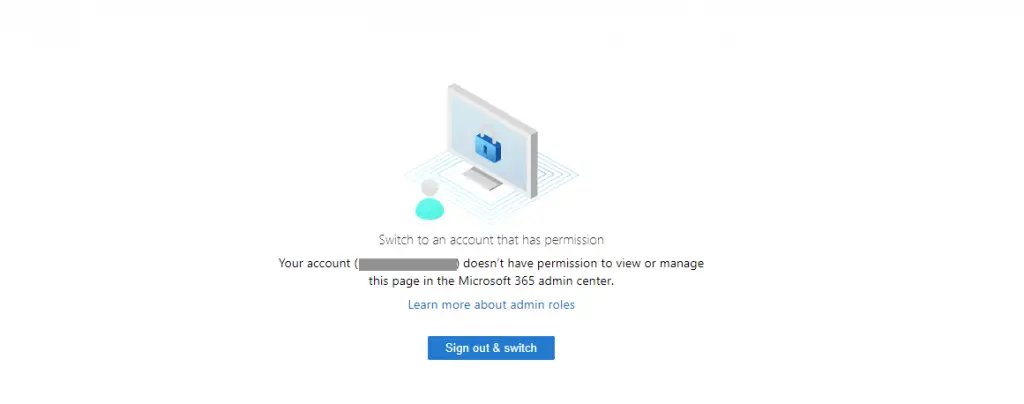The image size is (1024, 404).
Task: Click the heading Switch to an account that has permission
Action: [x=491, y=240]
